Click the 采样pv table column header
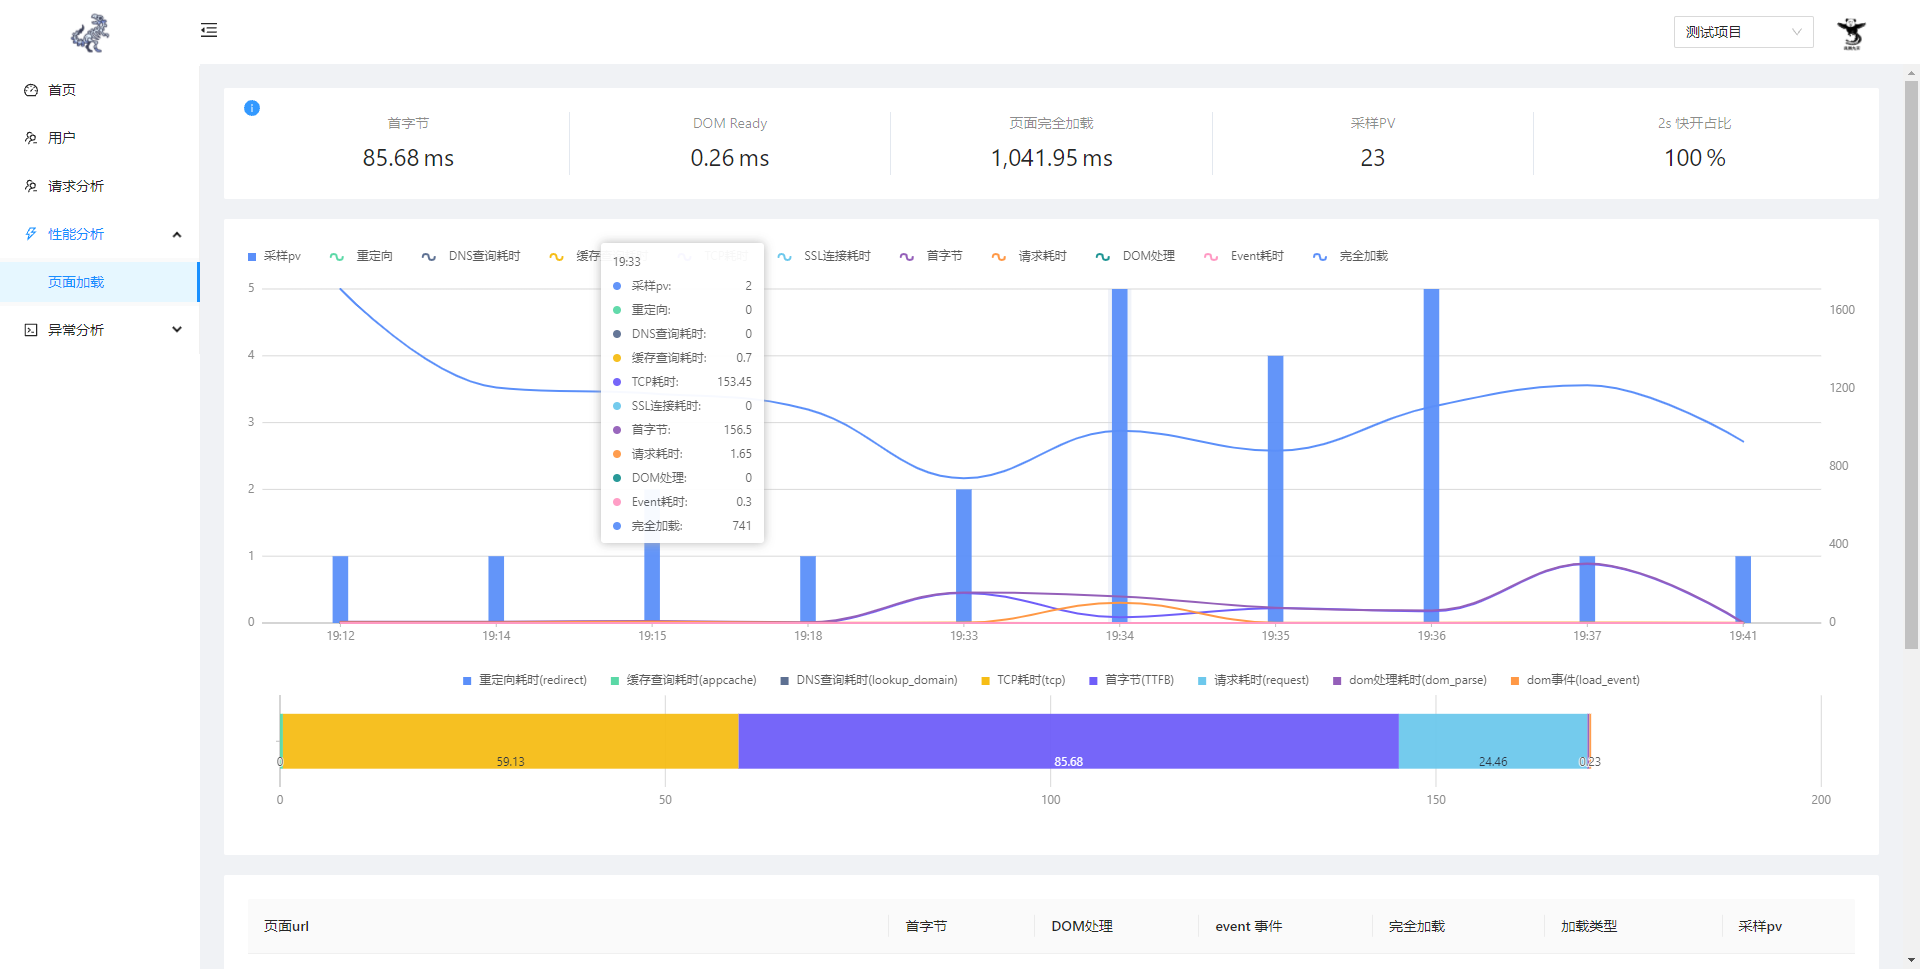Screen dimensions: 1920x969 point(1760,926)
